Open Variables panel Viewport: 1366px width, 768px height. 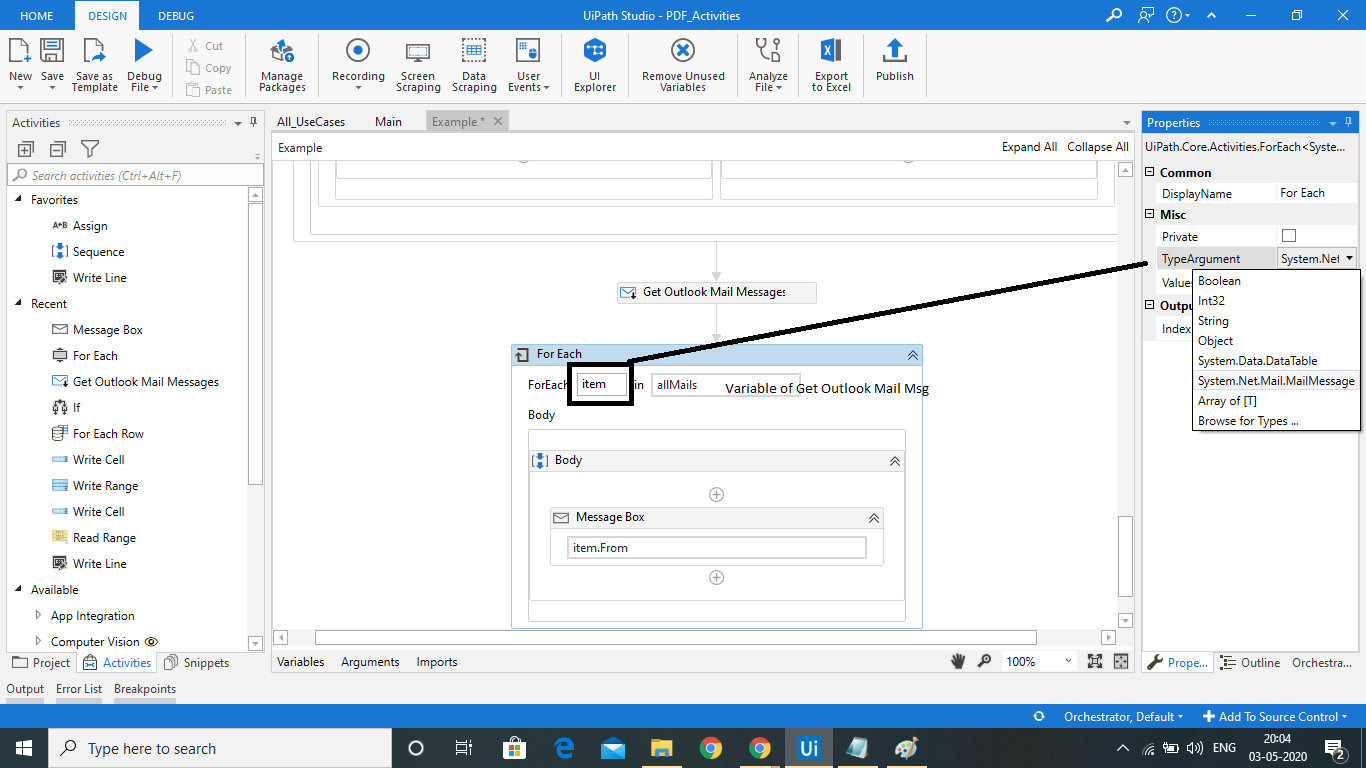tap(300, 662)
